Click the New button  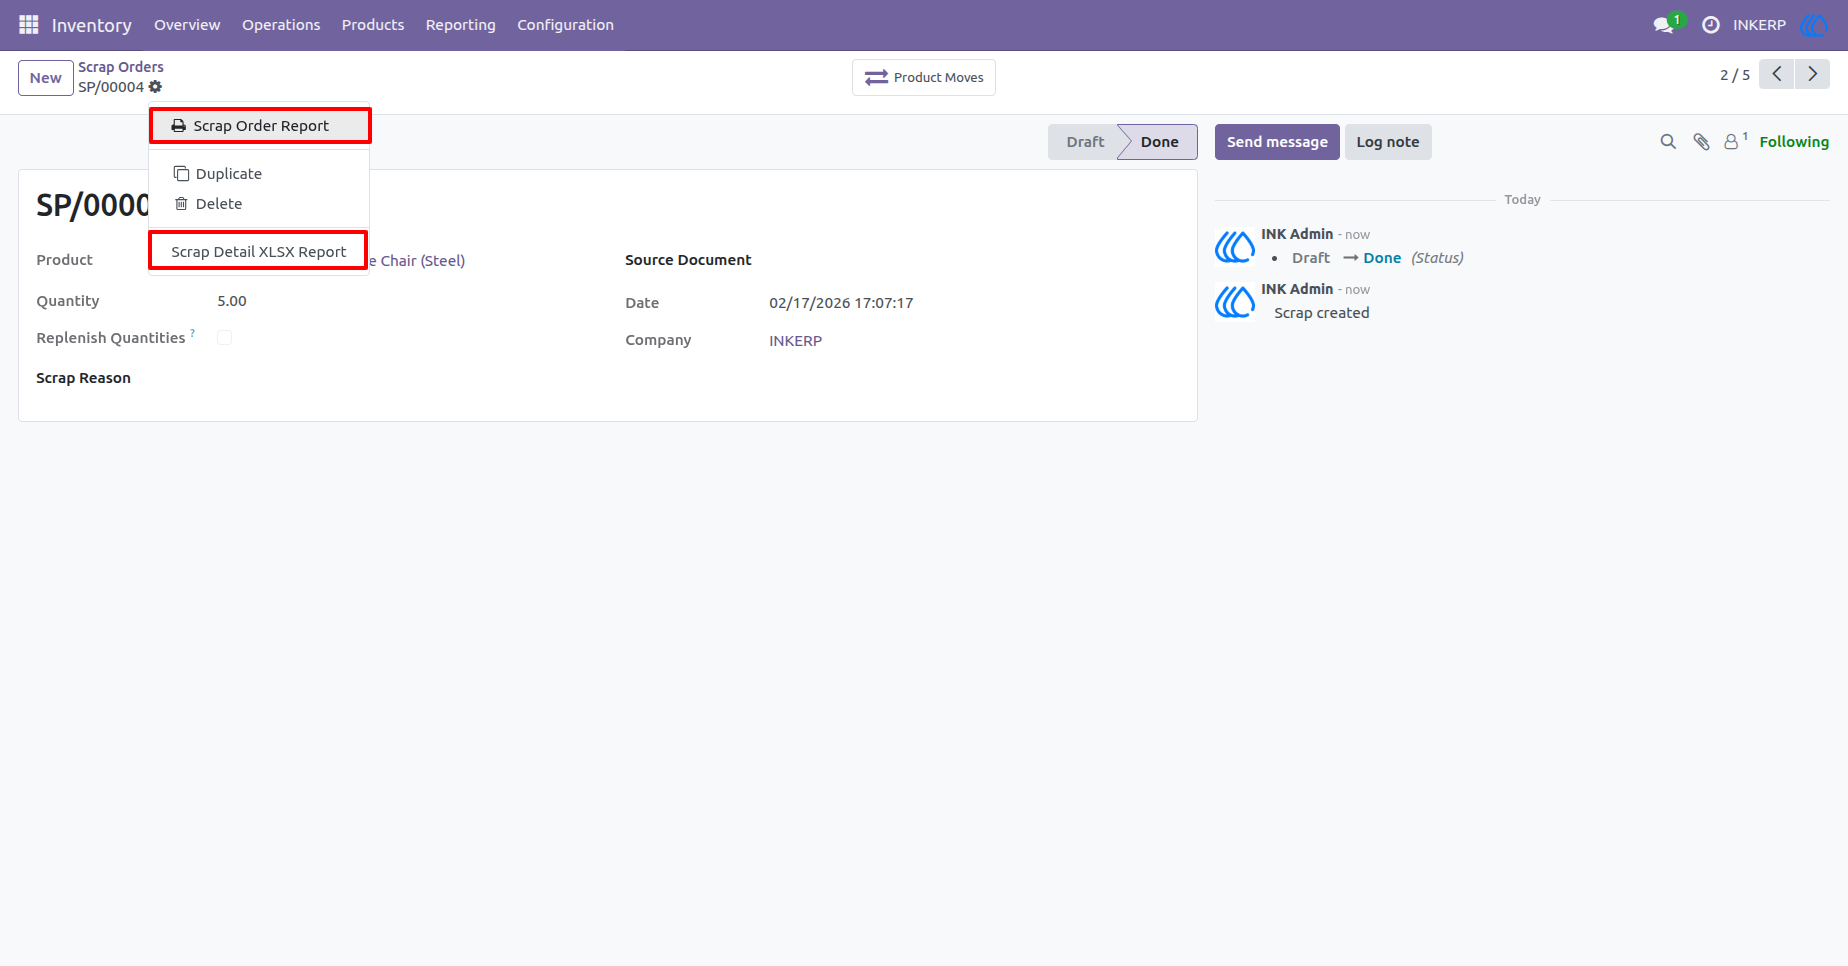click(46, 78)
